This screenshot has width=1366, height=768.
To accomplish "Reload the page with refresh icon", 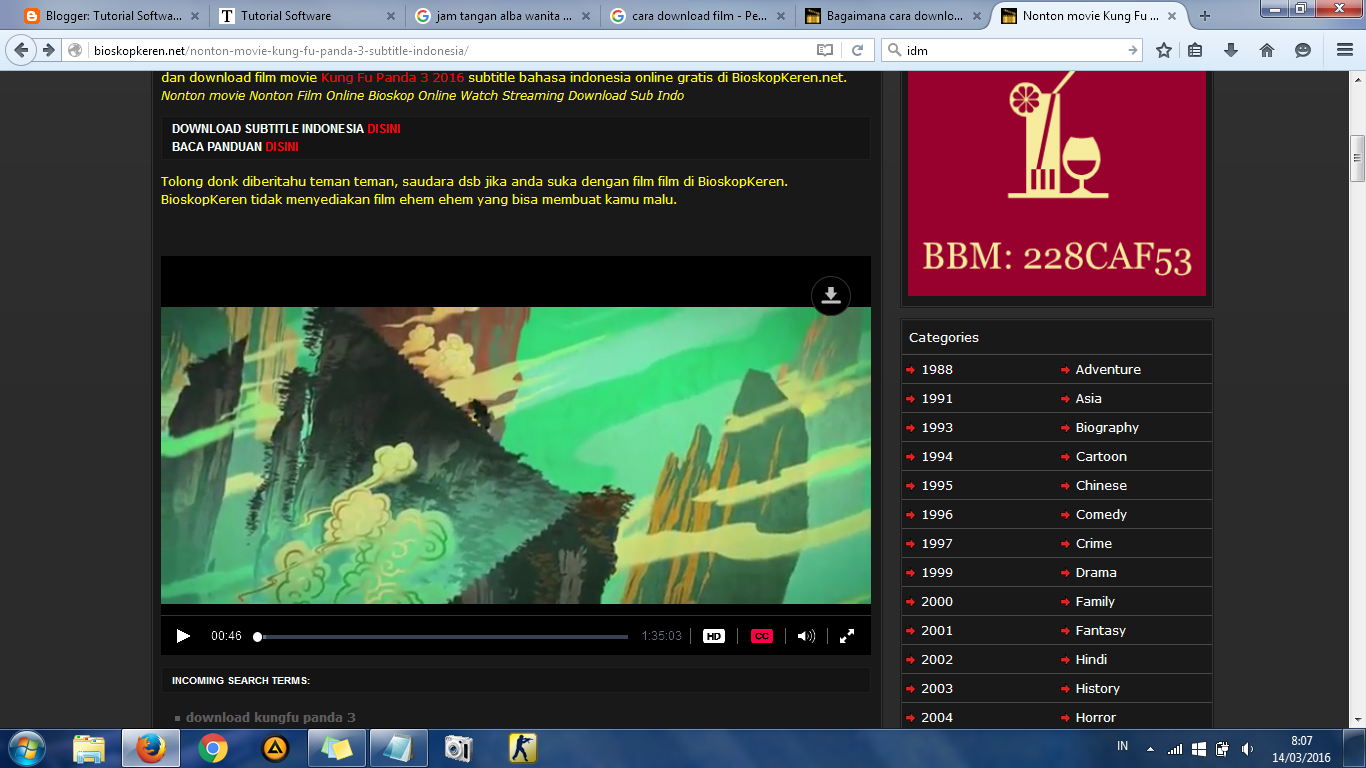I will click(857, 50).
